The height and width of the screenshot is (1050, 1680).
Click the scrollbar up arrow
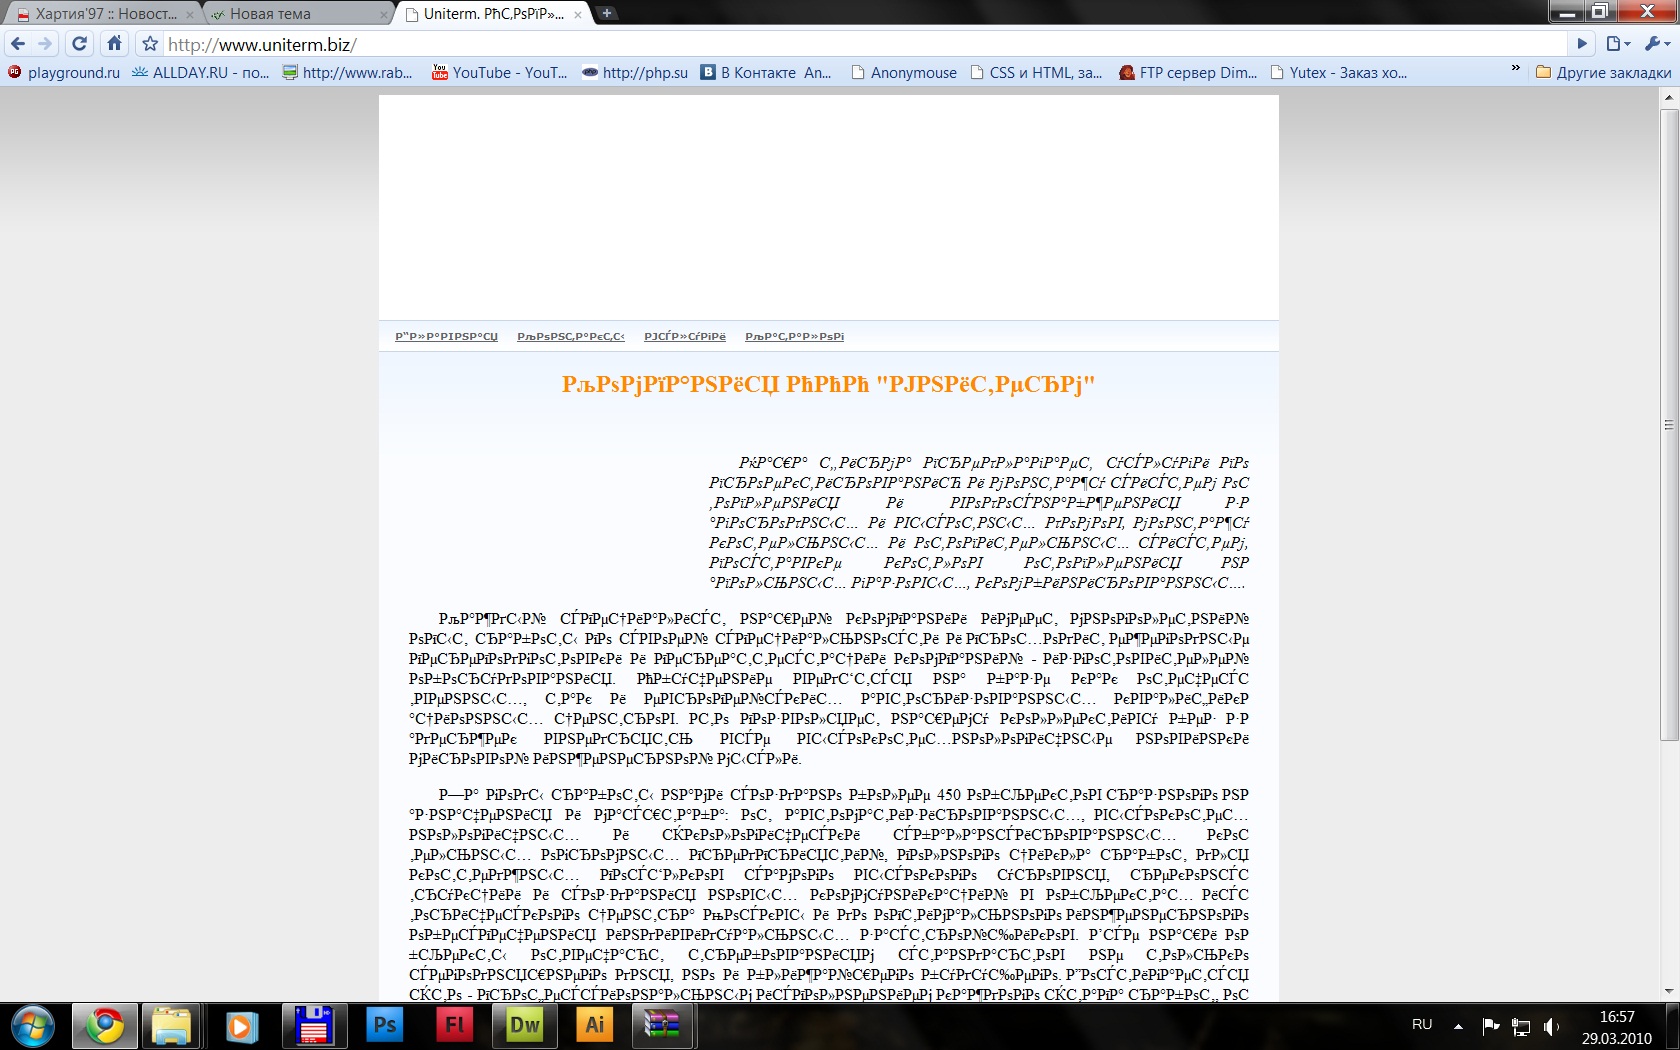pos(1668,97)
